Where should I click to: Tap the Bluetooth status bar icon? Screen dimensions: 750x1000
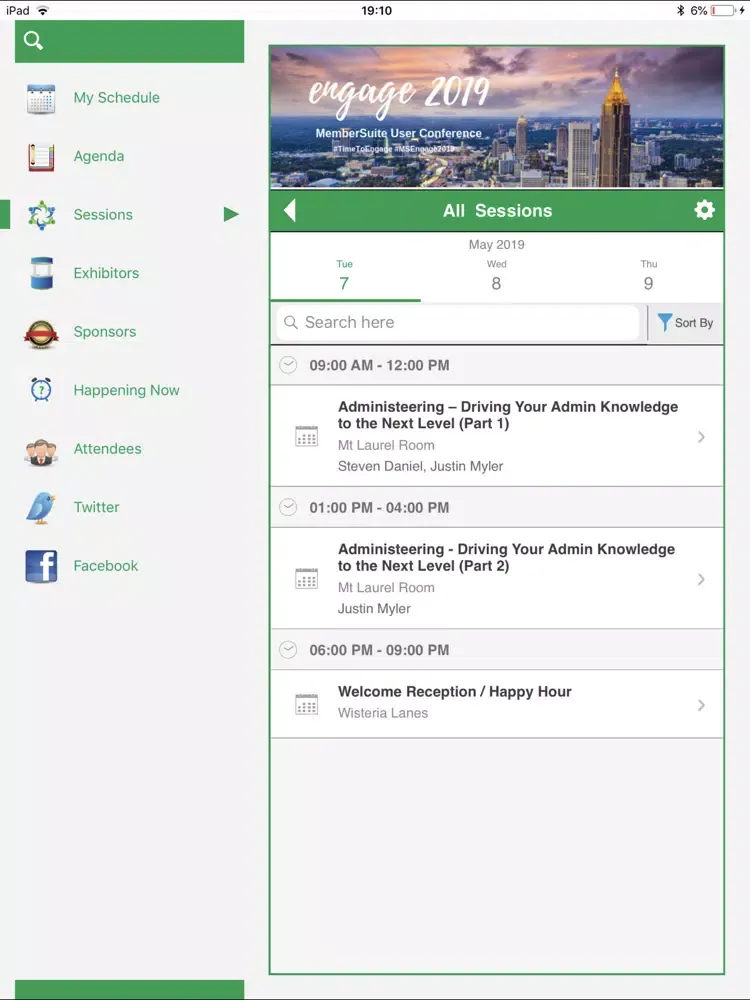pos(680,10)
